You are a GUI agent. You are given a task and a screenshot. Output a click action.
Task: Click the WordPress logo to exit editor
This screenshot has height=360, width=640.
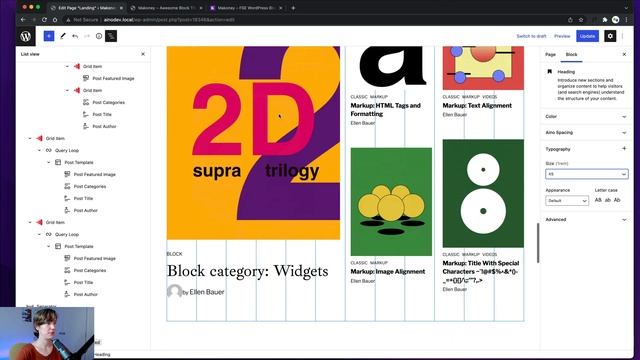(26, 36)
